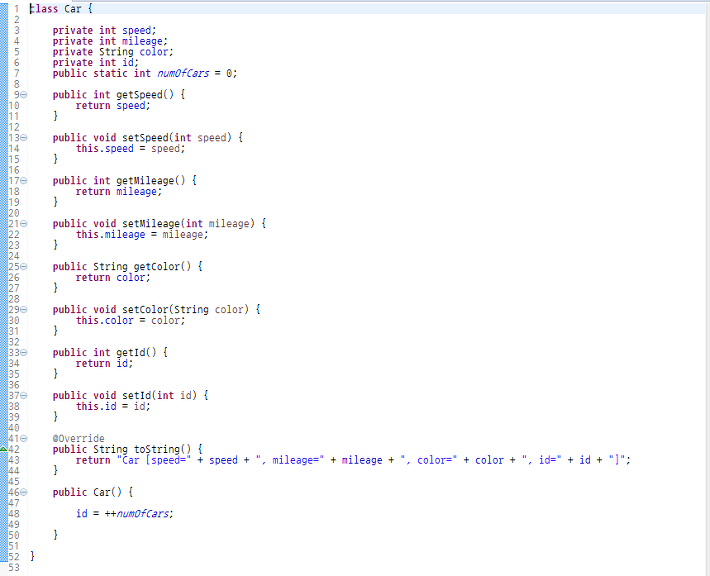
Task: Click 'public int getId()' method signature
Action: point(110,352)
